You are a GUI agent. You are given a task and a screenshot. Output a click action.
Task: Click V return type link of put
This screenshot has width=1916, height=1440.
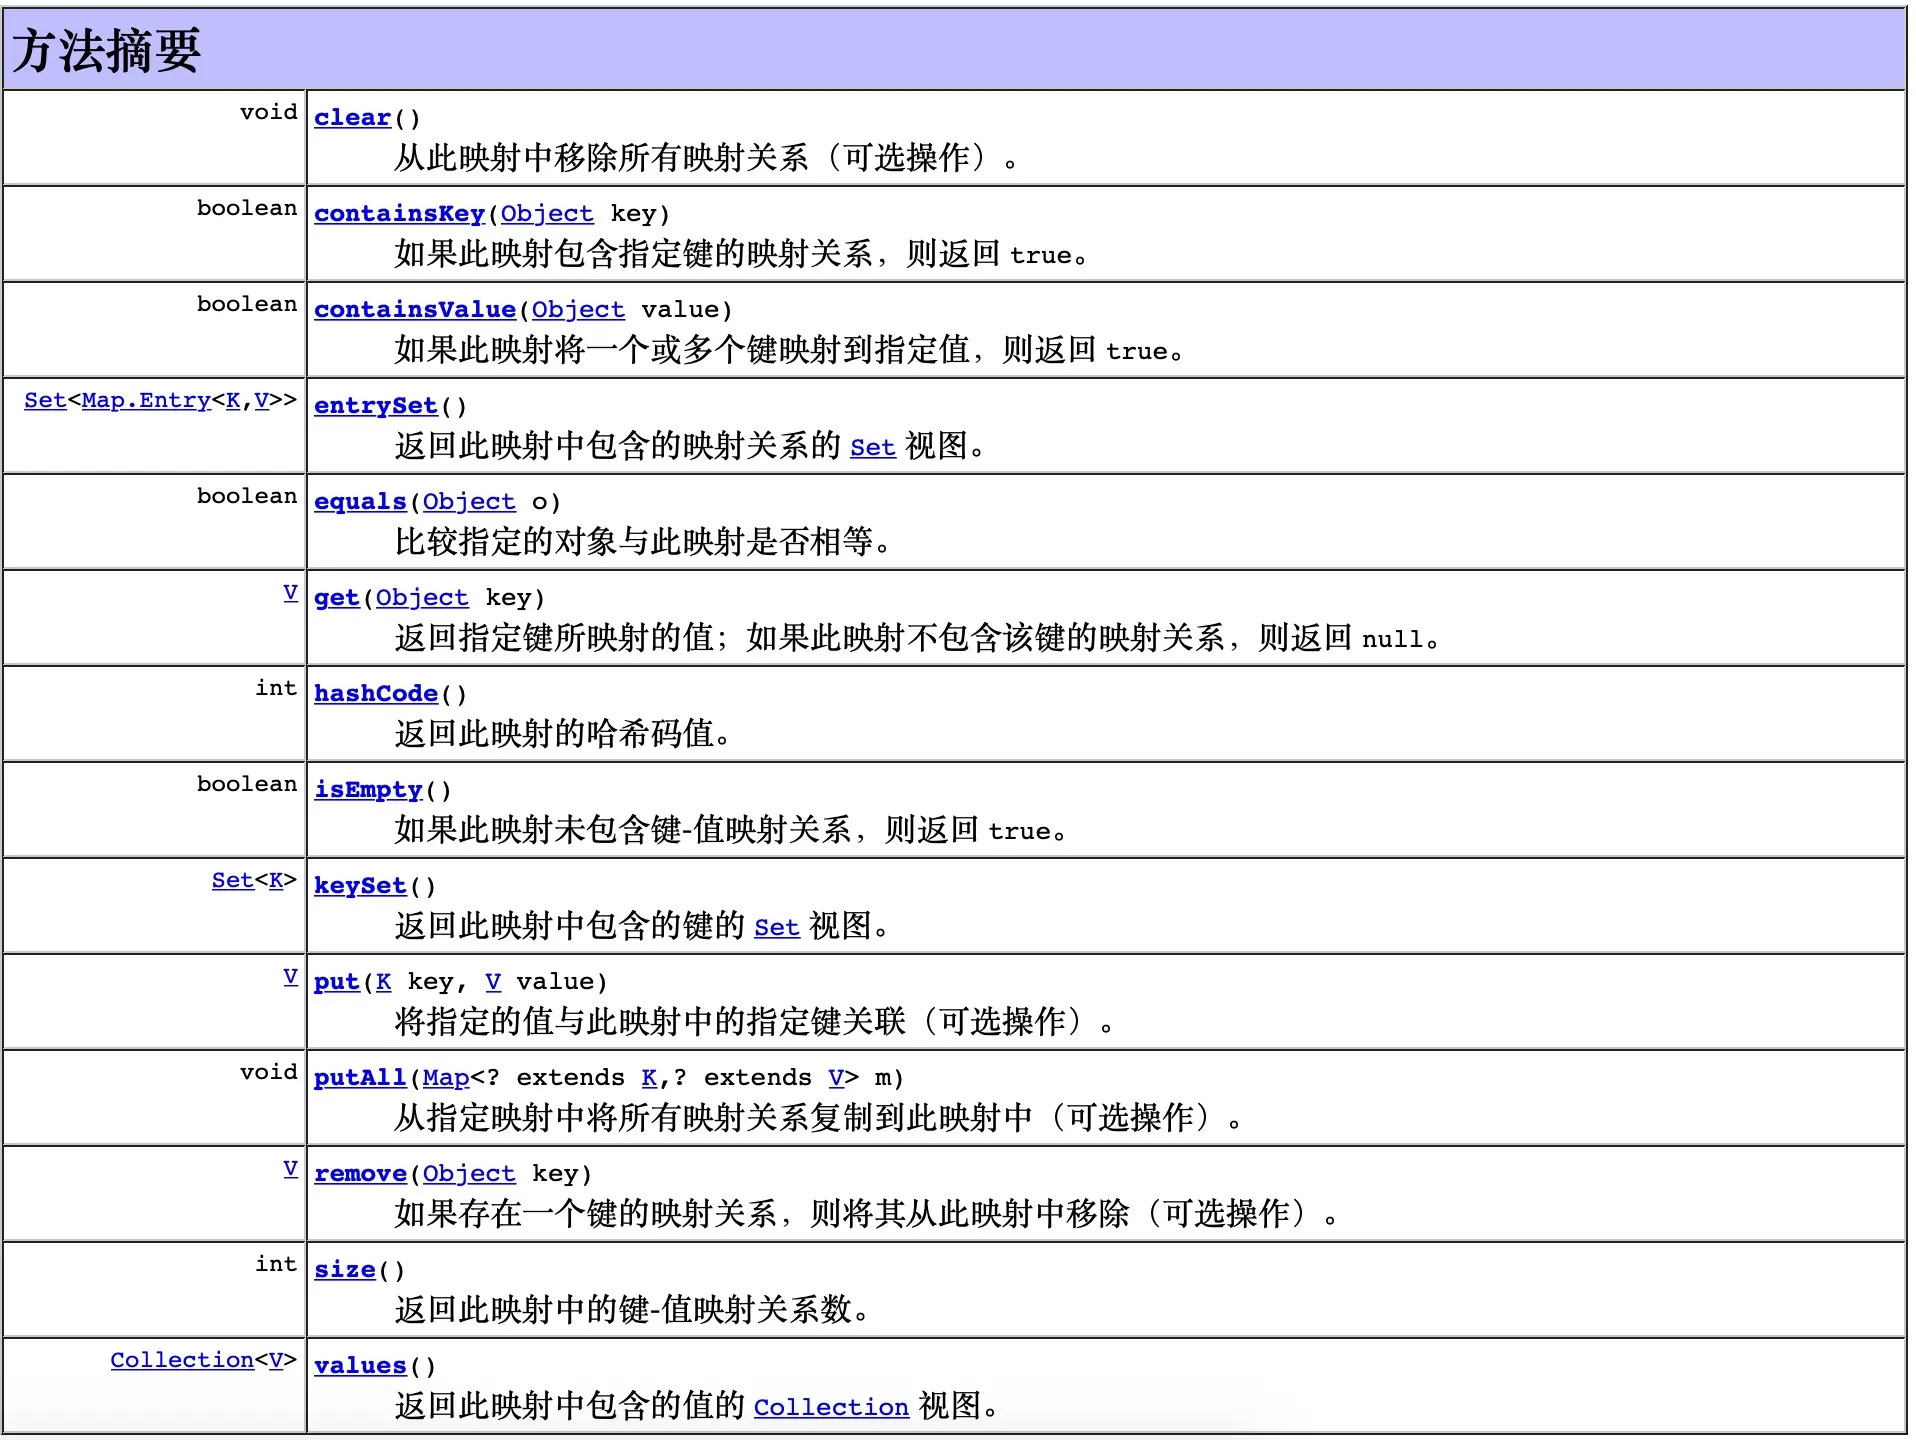[x=290, y=977]
